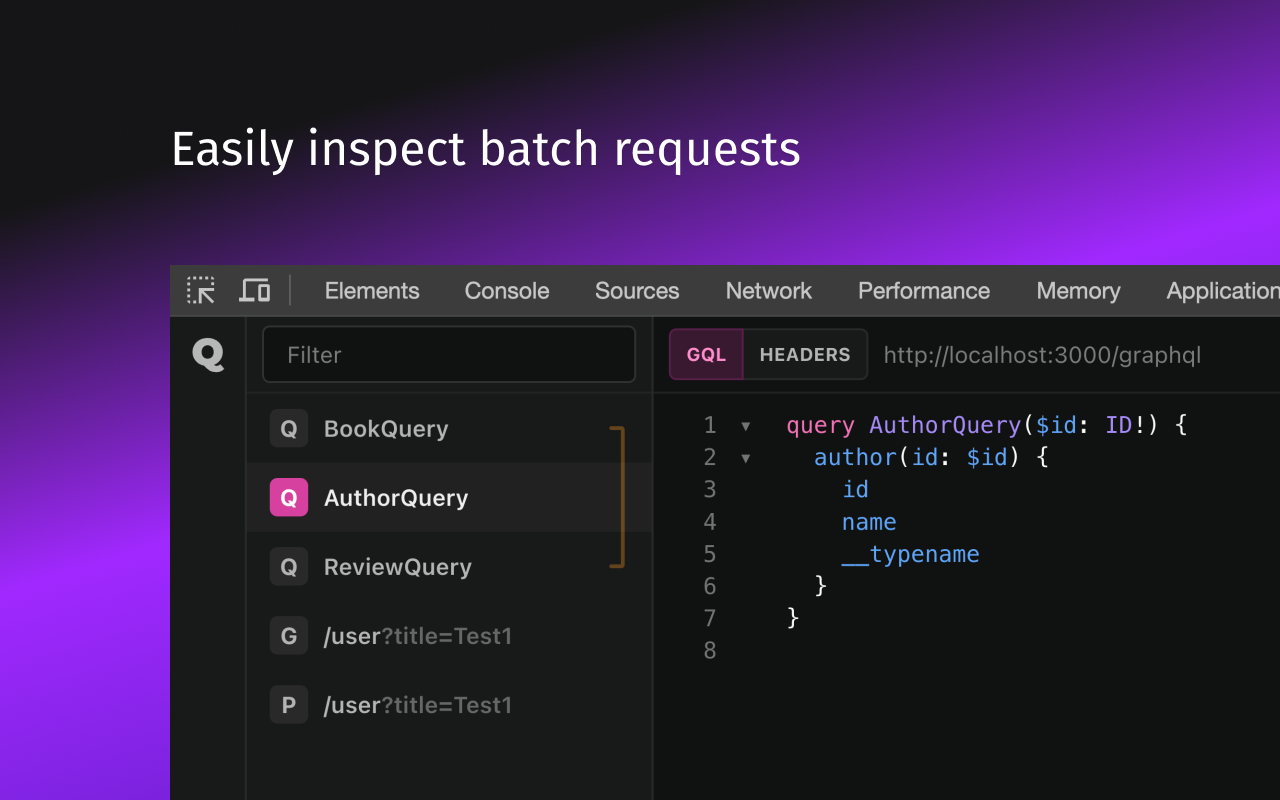
Task: Select the BookQuery request row
Action: (449, 429)
